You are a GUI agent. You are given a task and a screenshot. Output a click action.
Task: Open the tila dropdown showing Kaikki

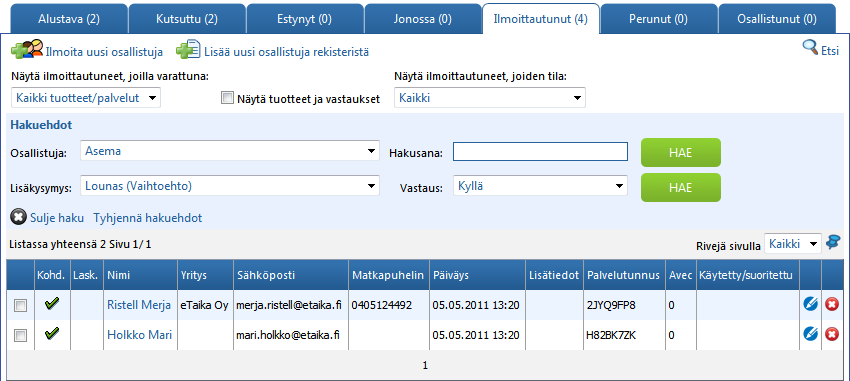[x=490, y=98]
